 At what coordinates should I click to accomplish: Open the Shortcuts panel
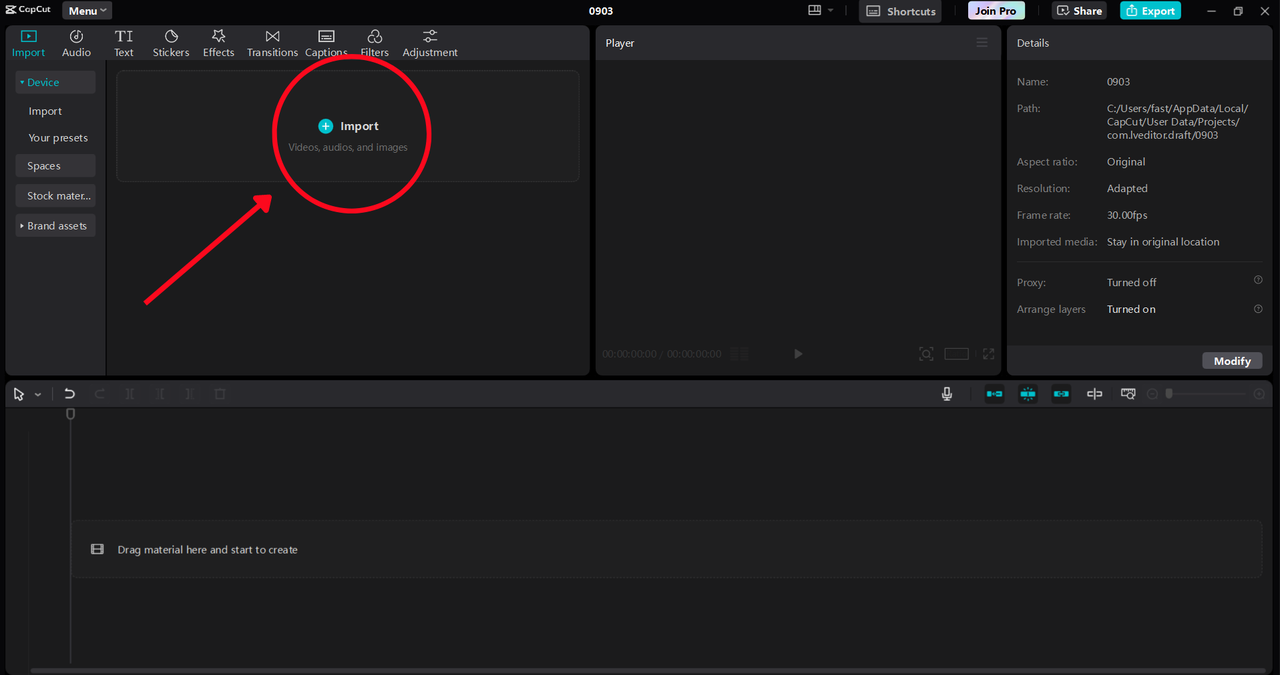pos(900,11)
